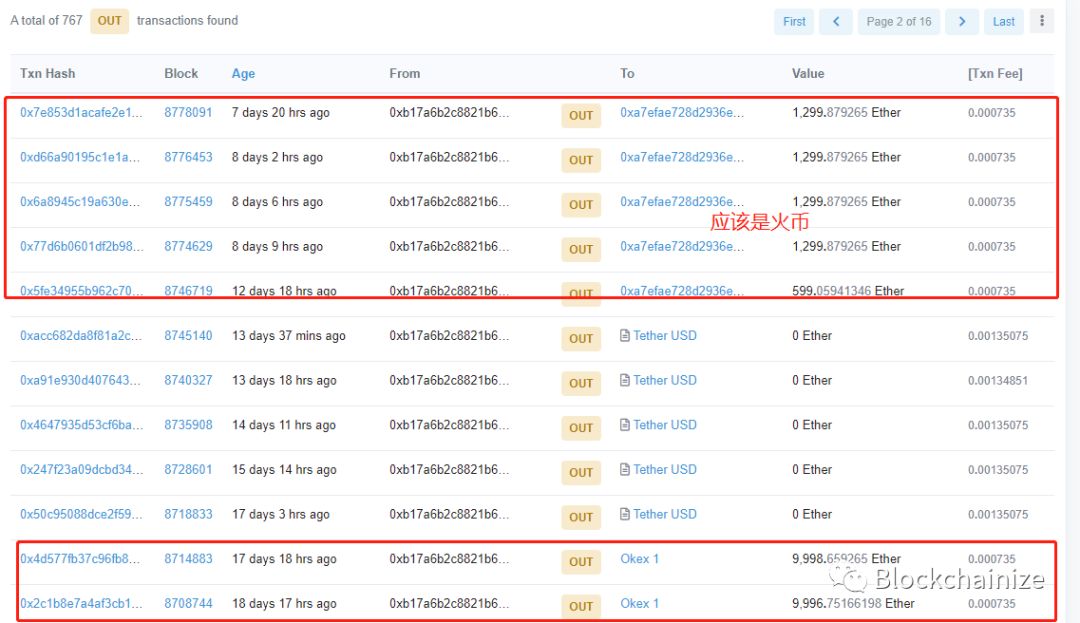
Task: Open recipient 0xa7efae728d2936e in 8774629 row
Action: tap(682, 246)
